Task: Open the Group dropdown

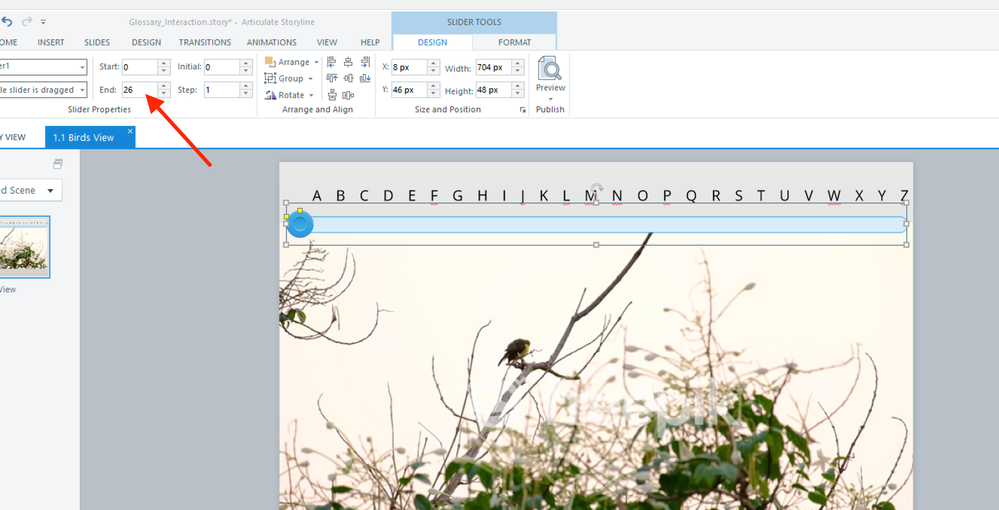Action: coord(289,78)
